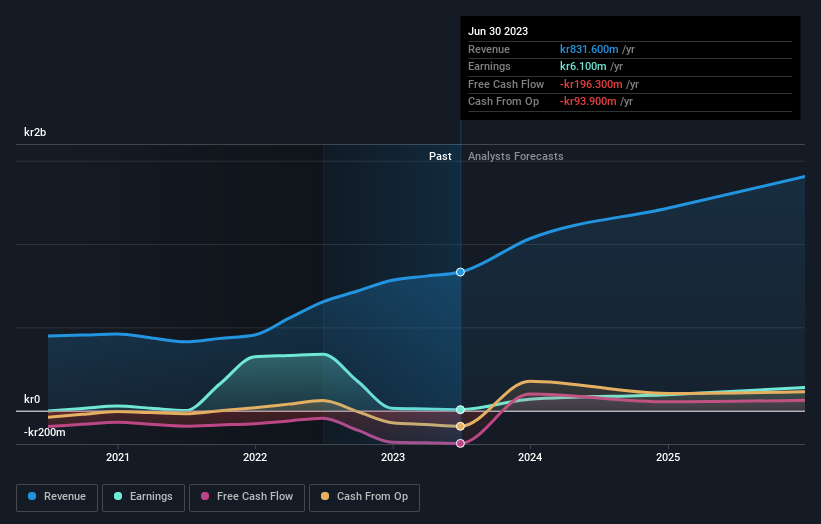Click the -kr200m y-axis label

pyautogui.click(x=45, y=432)
